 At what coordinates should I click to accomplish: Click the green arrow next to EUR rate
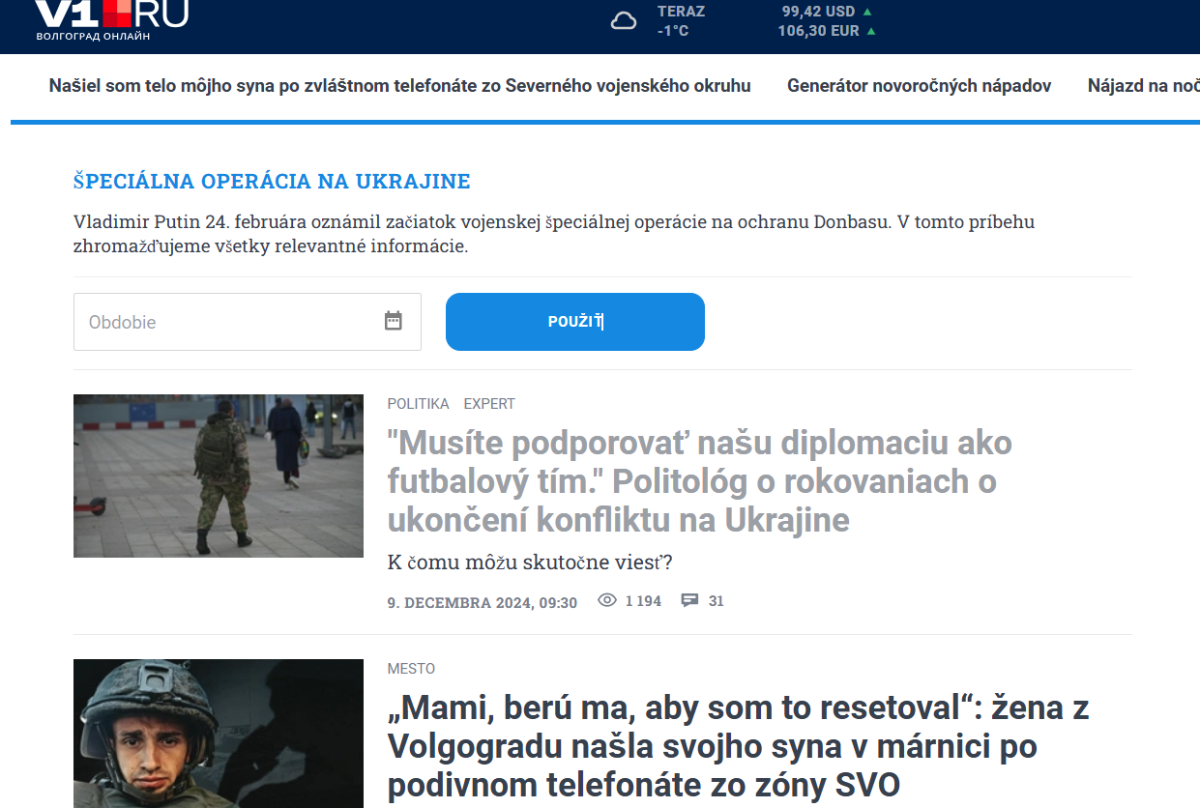(x=871, y=31)
